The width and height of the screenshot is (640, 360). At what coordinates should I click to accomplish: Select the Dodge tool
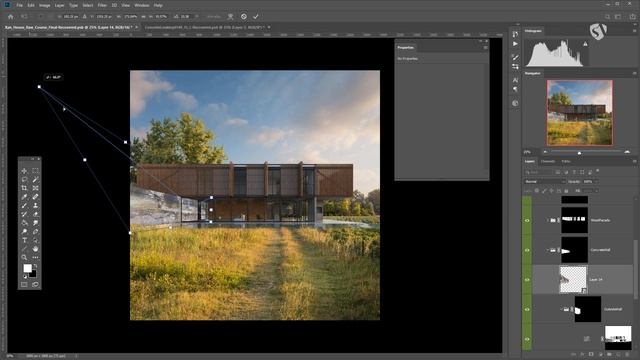[24, 231]
